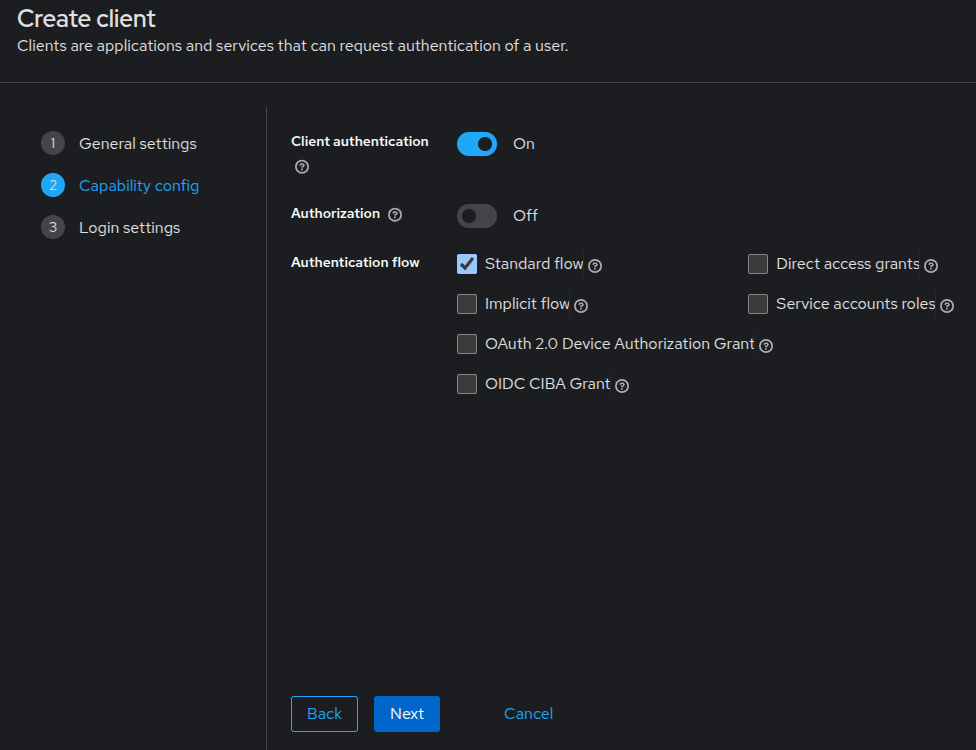976x750 pixels.
Task: Cancel client creation
Action: pos(528,714)
